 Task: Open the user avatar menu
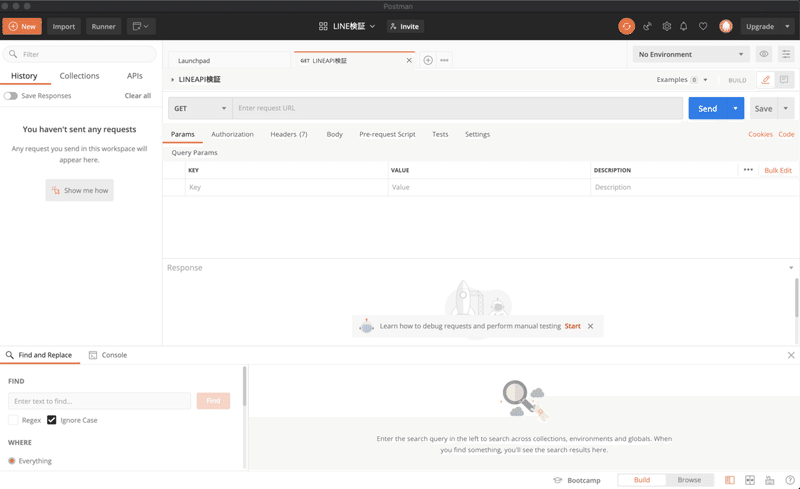tap(726, 26)
